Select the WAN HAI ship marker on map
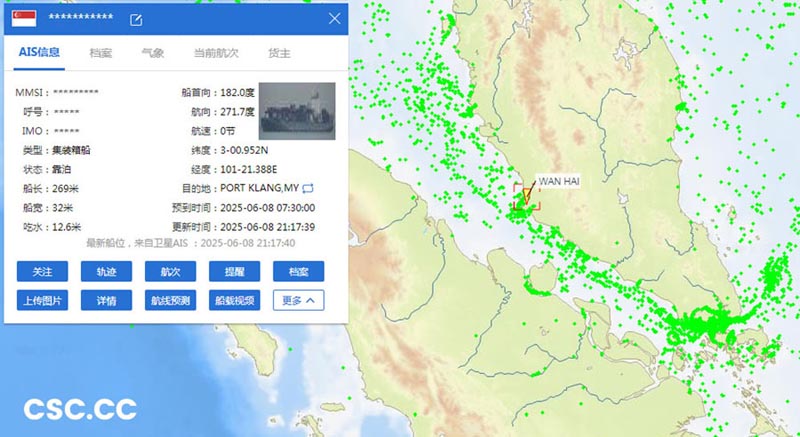 526,197
